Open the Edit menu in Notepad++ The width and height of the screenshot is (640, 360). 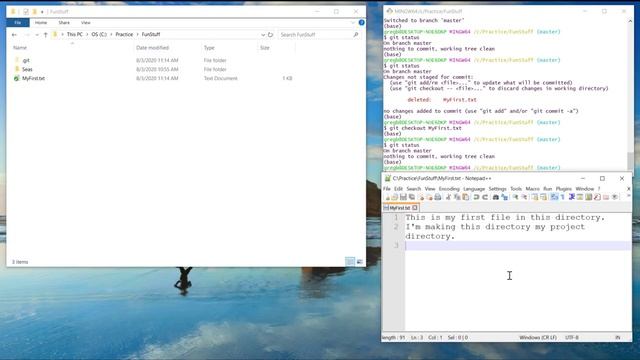coord(398,189)
